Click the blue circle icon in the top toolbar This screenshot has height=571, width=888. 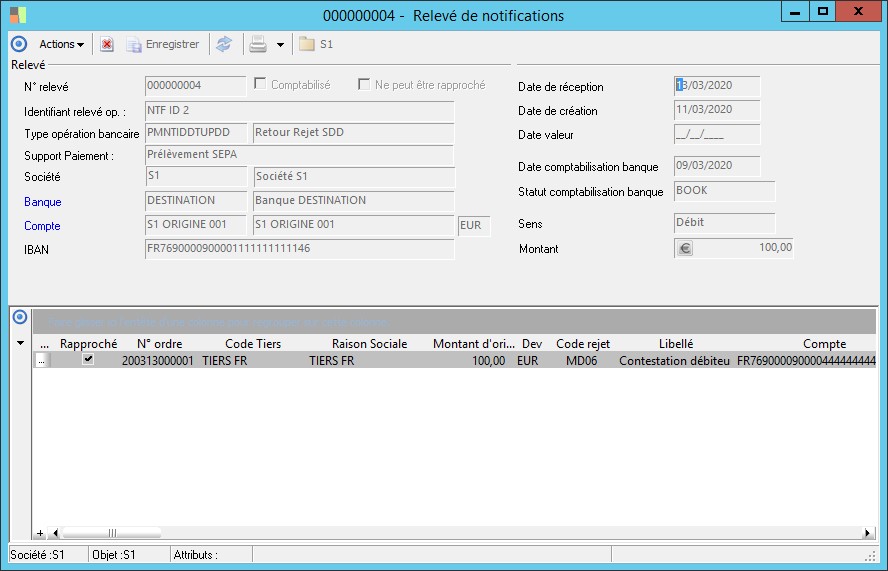(x=18, y=44)
